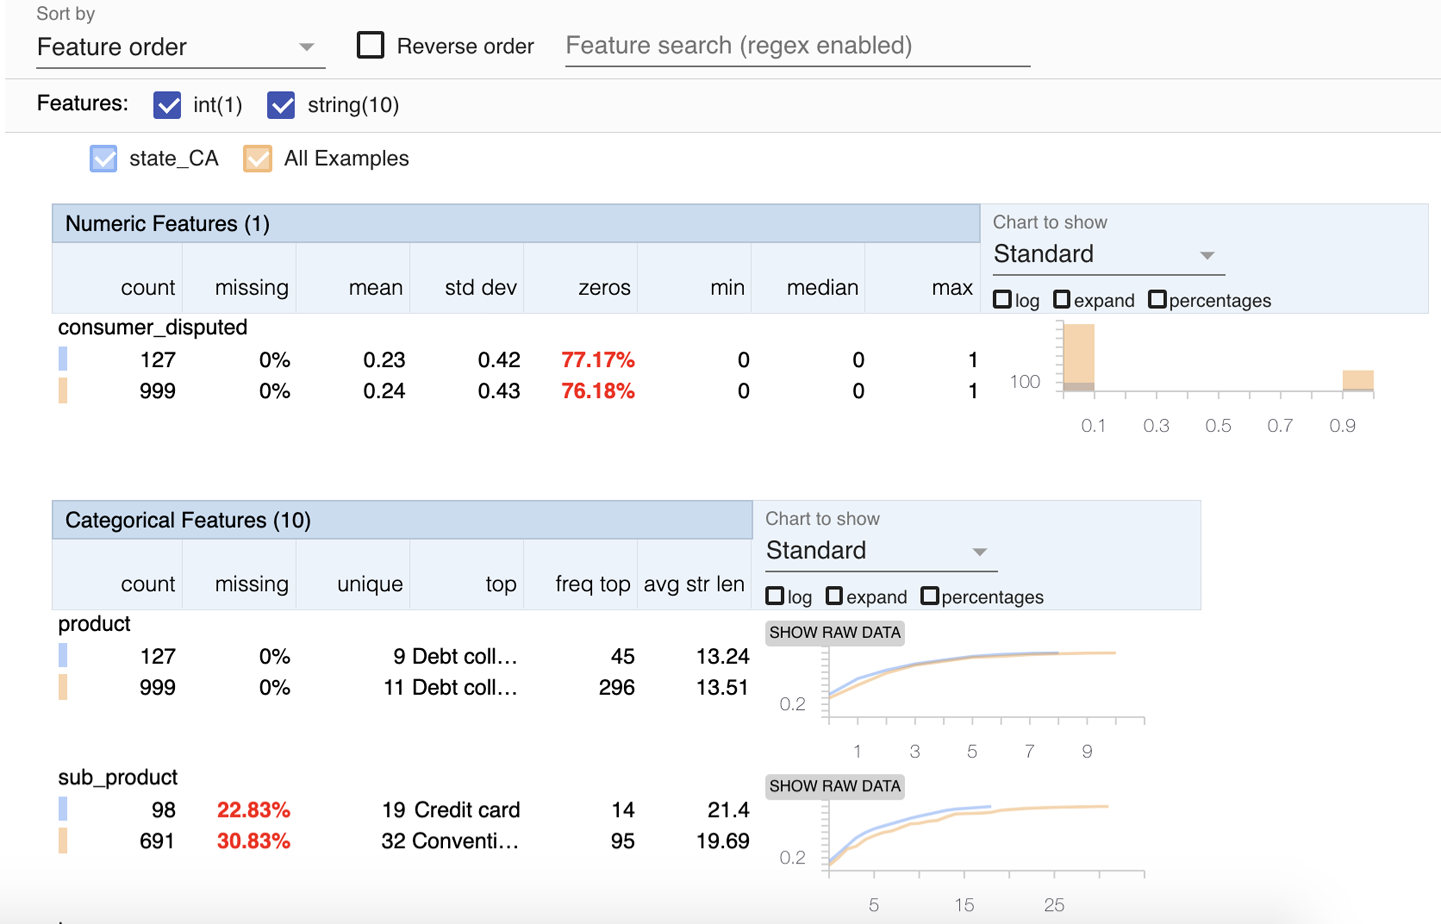Open Chart to show dropdown for Categorical Features

pos(881,551)
